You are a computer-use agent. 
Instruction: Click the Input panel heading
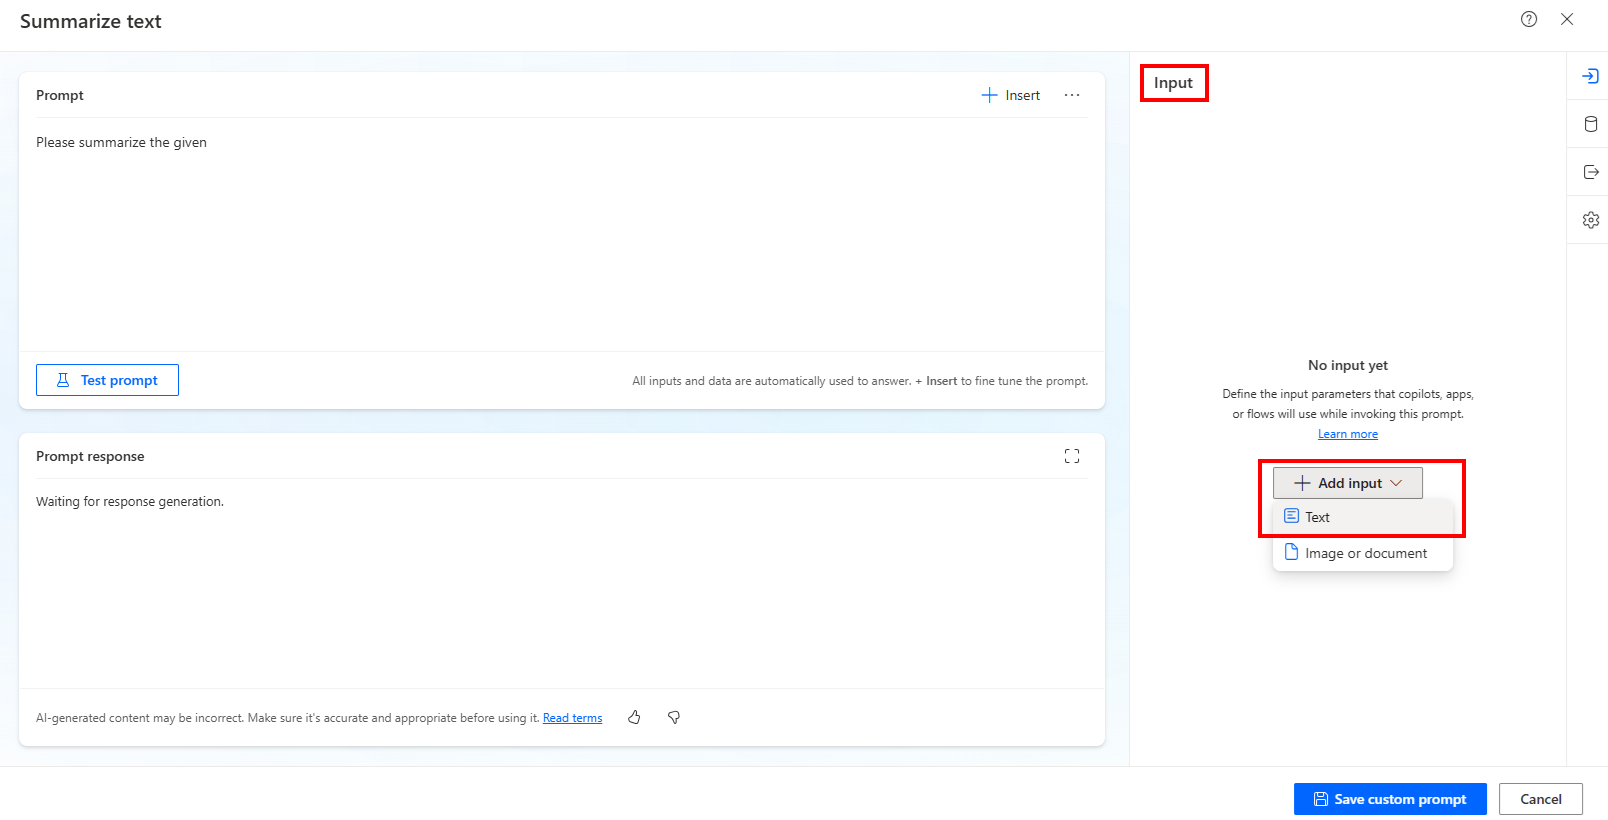click(1173, 83)
